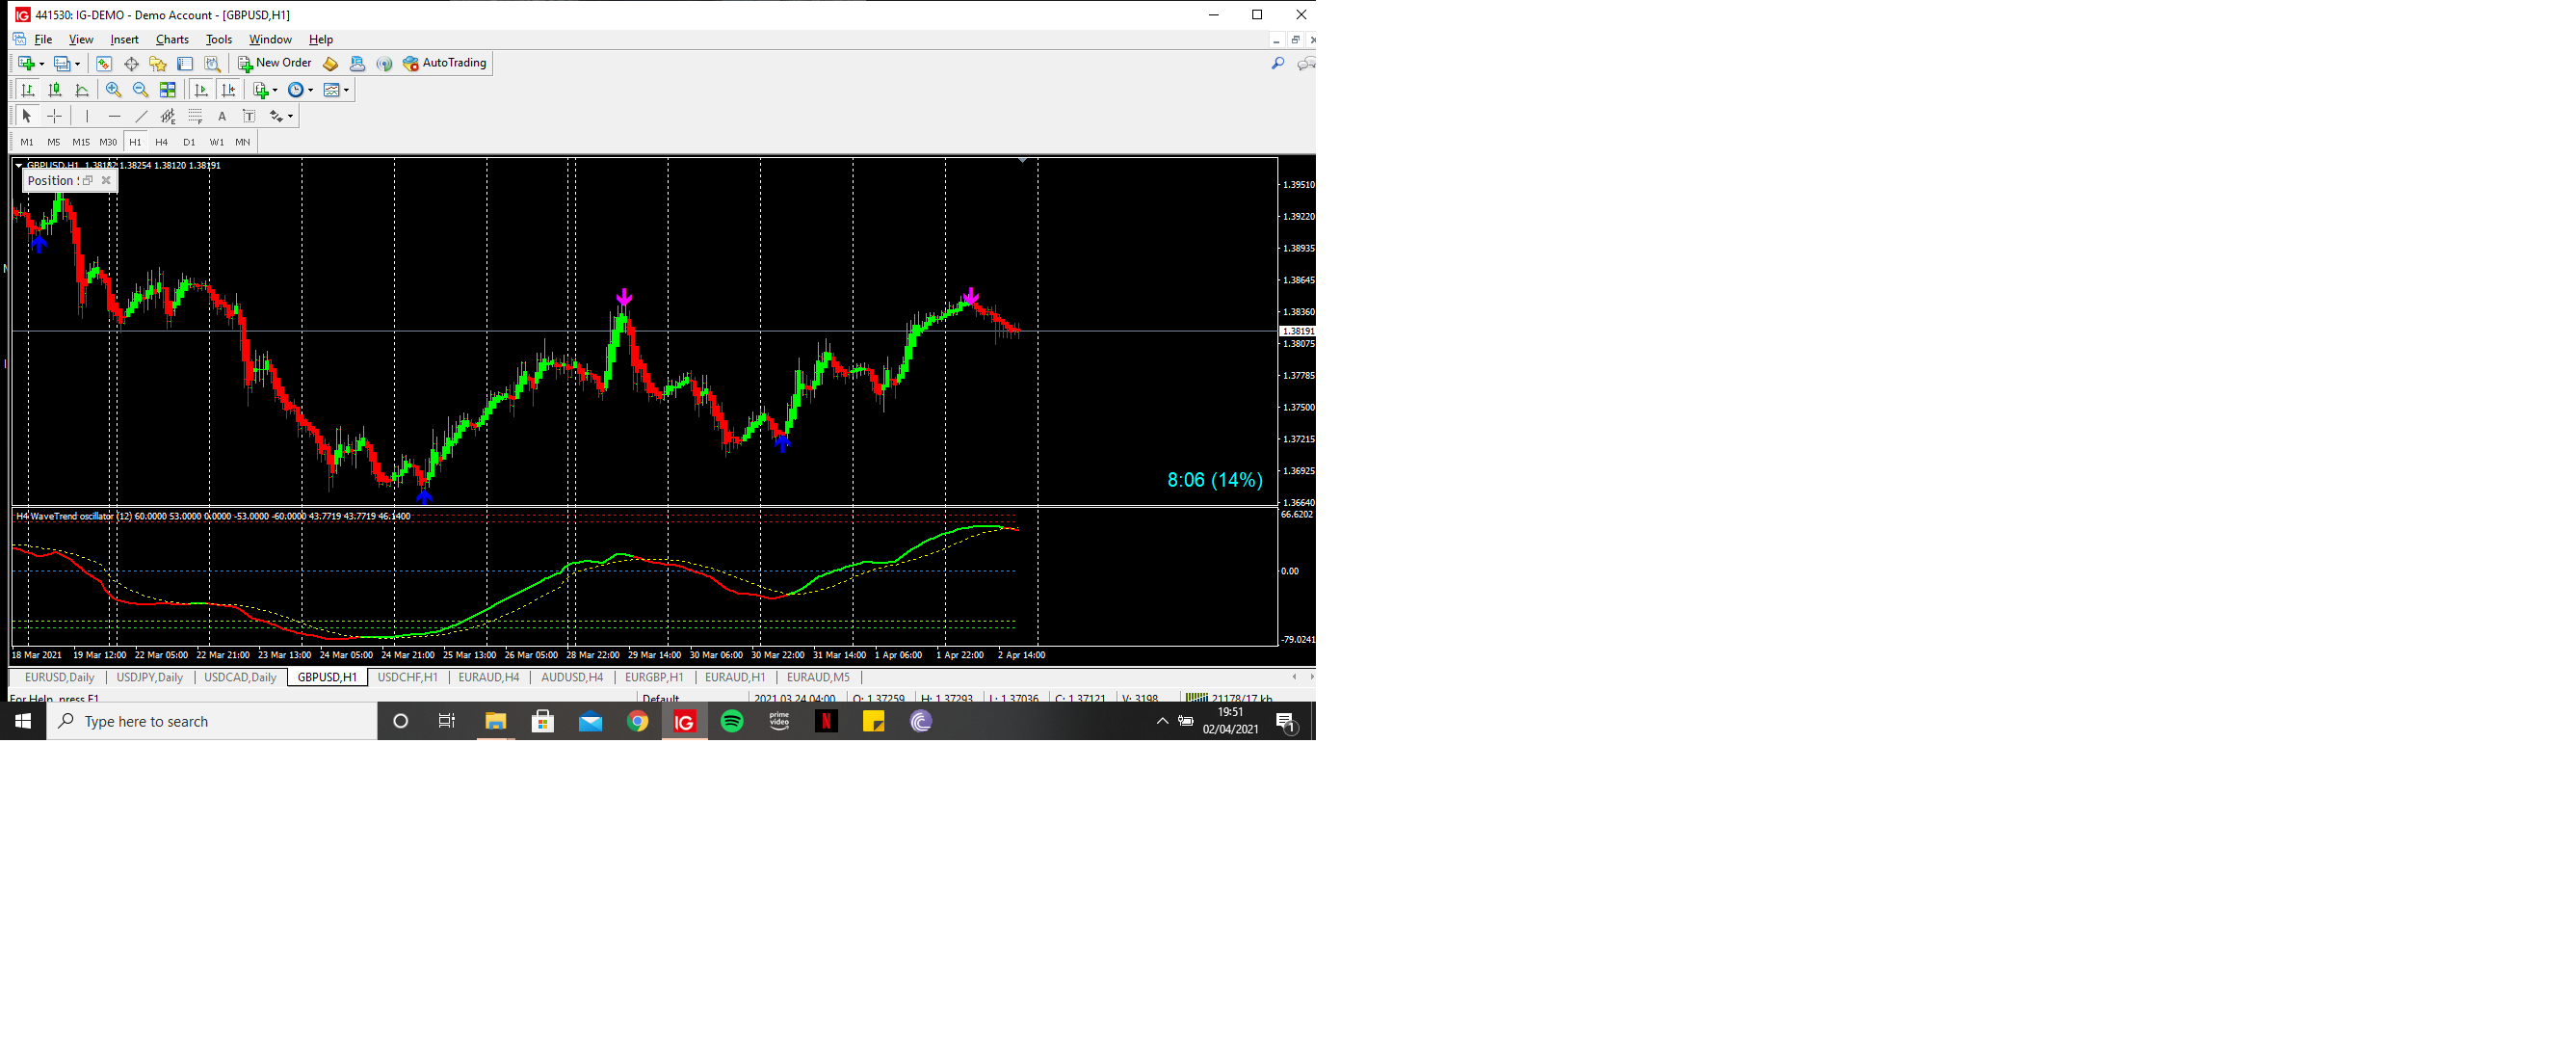The height and width of the screenshot is (1062, 2576).
Task: Open the Navigator favorites folder icon
Action: [158, 63]
